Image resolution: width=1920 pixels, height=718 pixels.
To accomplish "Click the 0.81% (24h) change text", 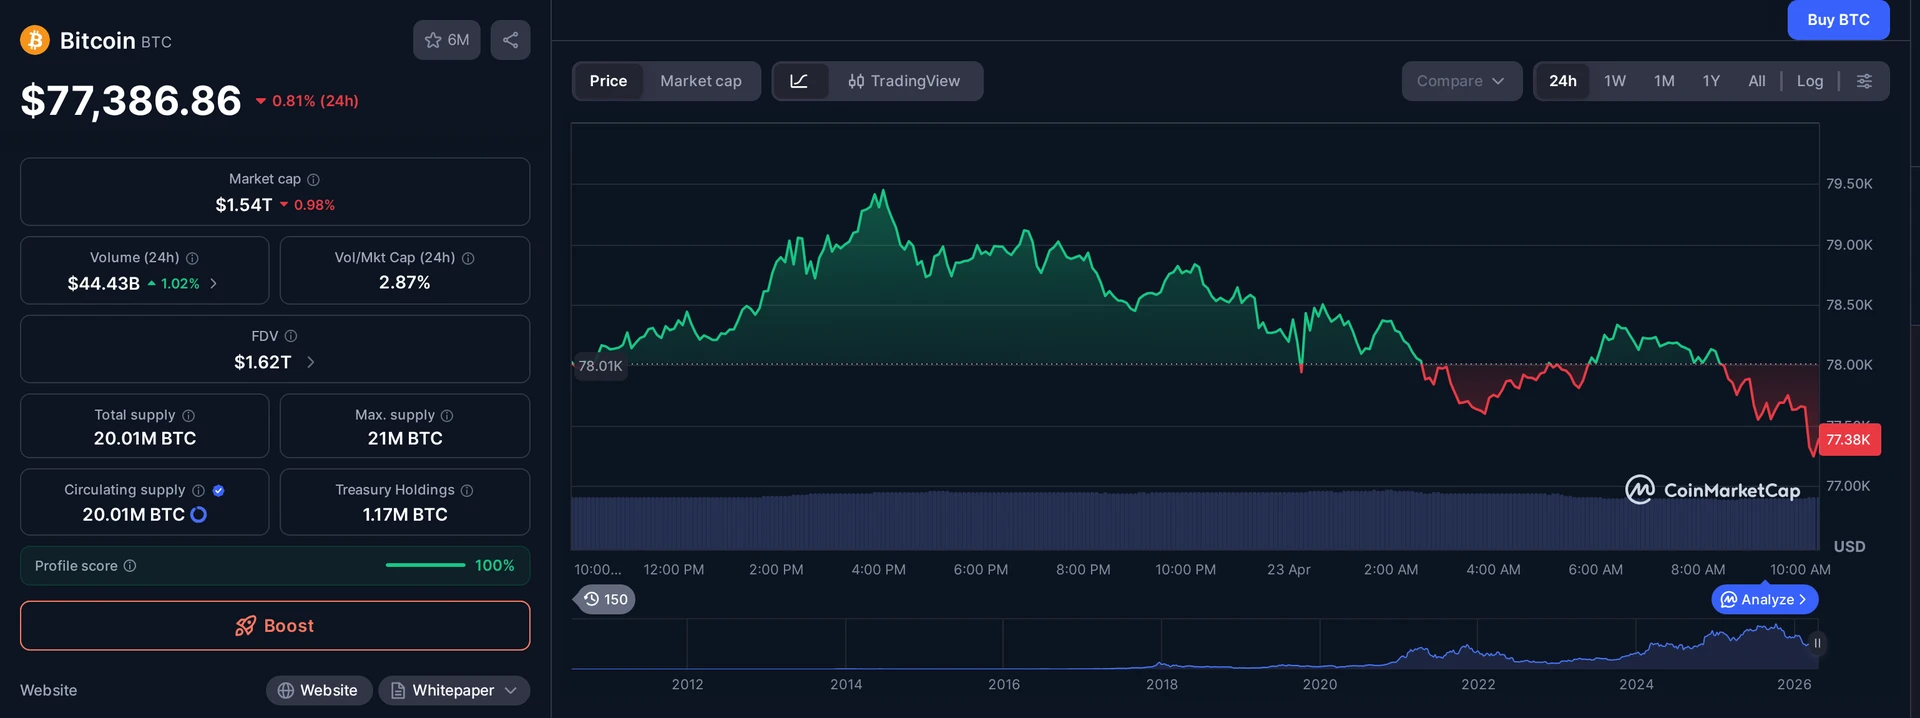I will [x=315, y=101].
